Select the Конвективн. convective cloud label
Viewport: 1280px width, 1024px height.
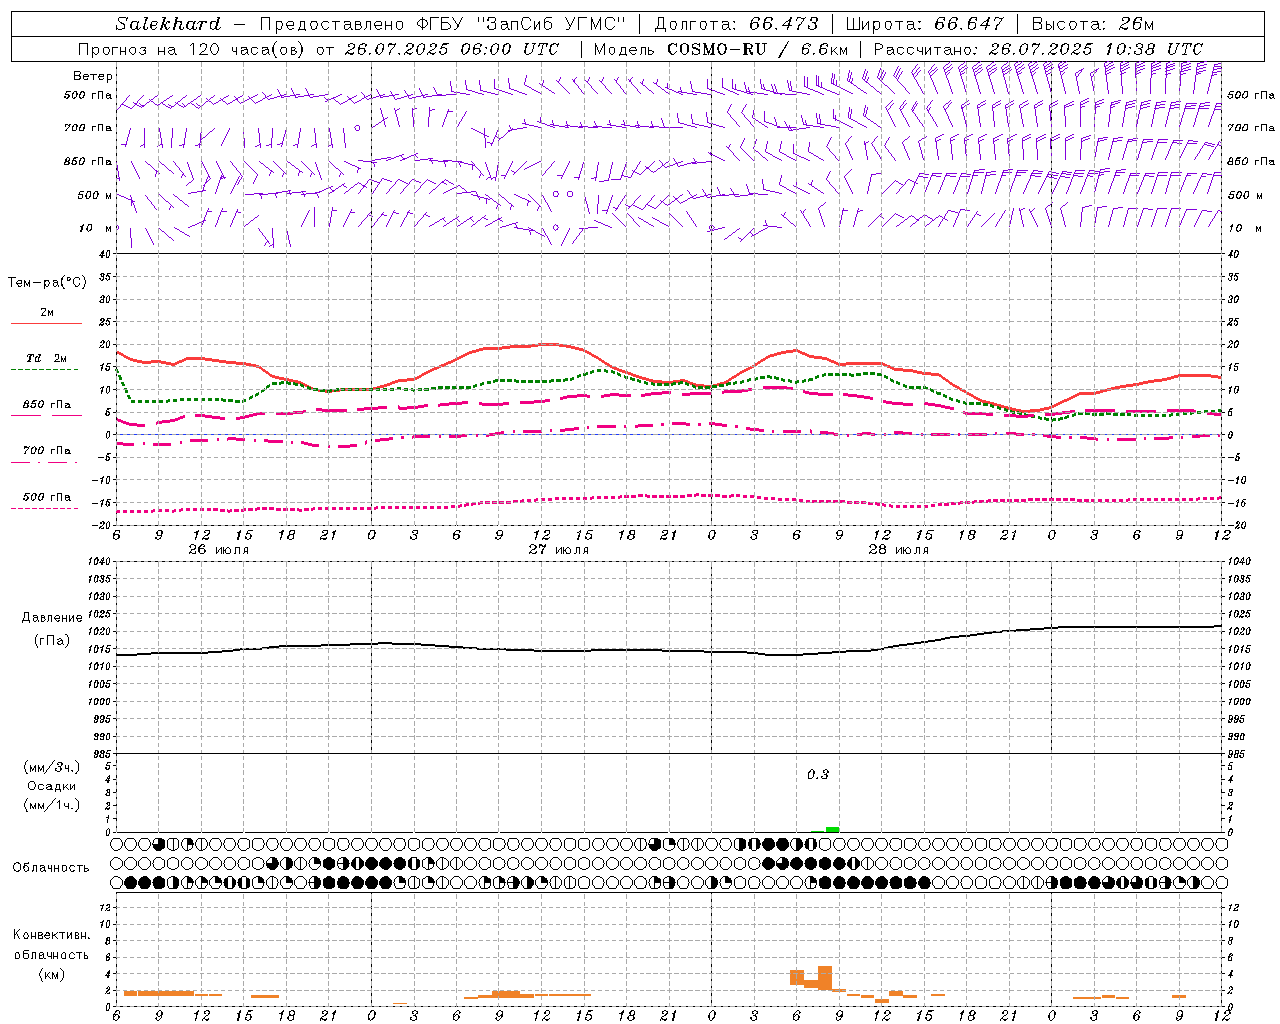pos(51,935)
